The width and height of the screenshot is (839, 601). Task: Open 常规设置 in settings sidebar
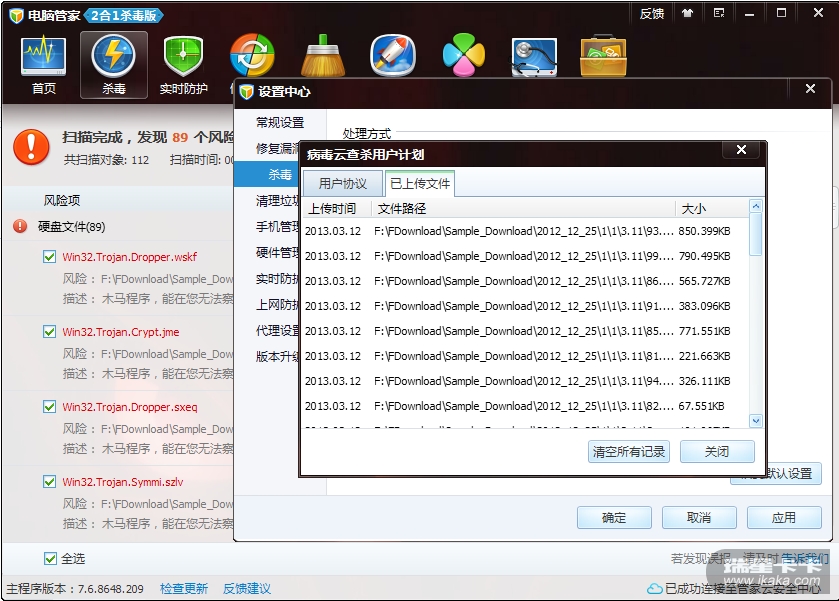click(x=280, y=123)
